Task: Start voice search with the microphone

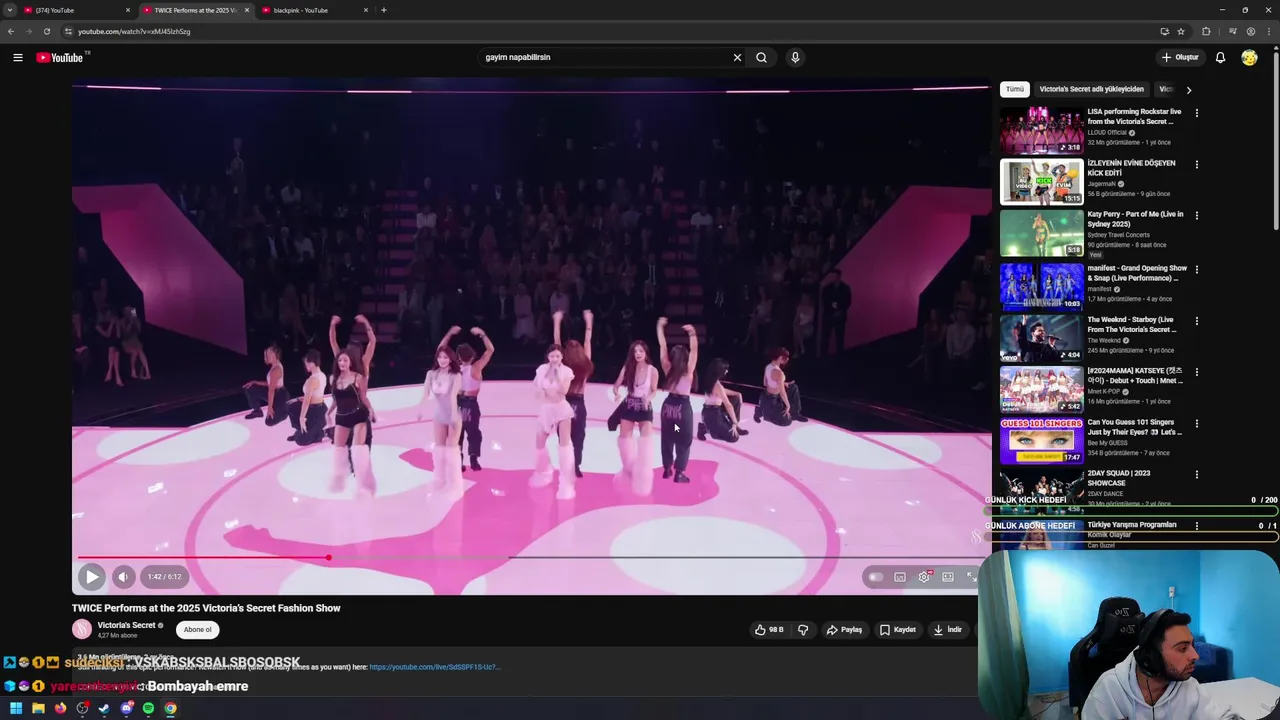Action: click(795, 57)
